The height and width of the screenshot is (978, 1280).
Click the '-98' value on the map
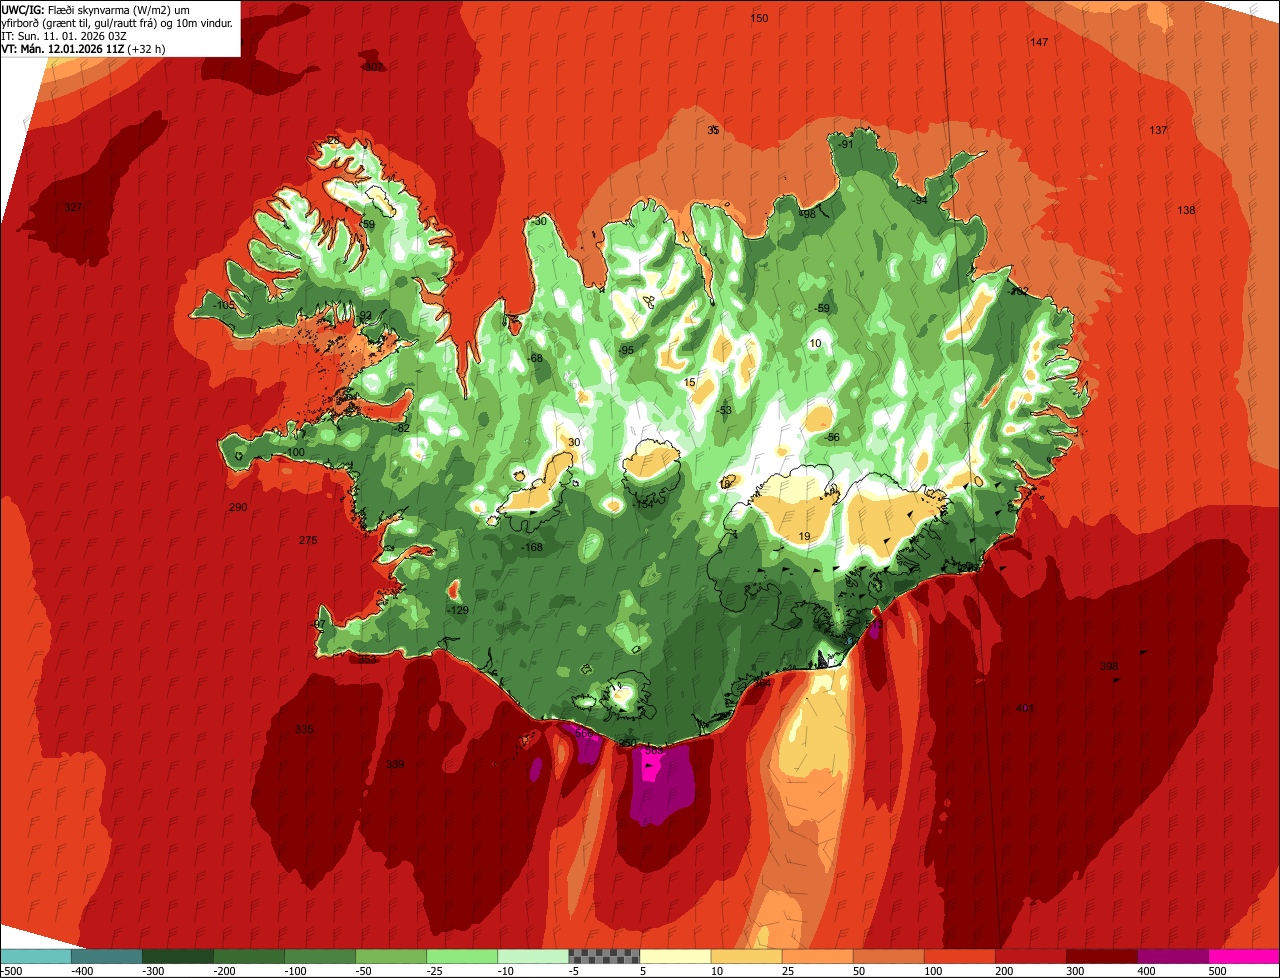(x=807, y=214)
